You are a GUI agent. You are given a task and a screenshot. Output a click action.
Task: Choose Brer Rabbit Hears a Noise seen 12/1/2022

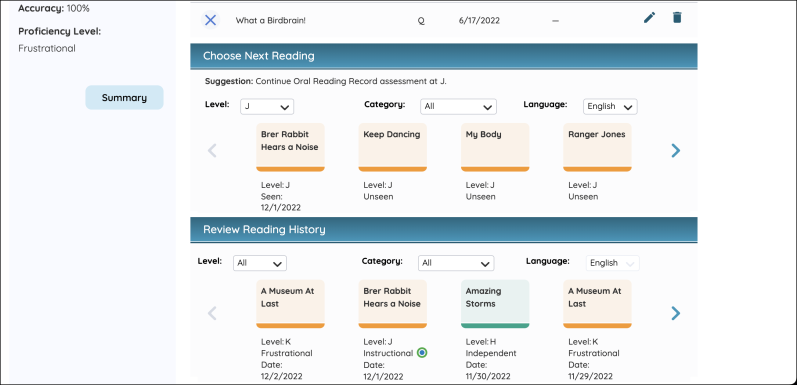290,147
